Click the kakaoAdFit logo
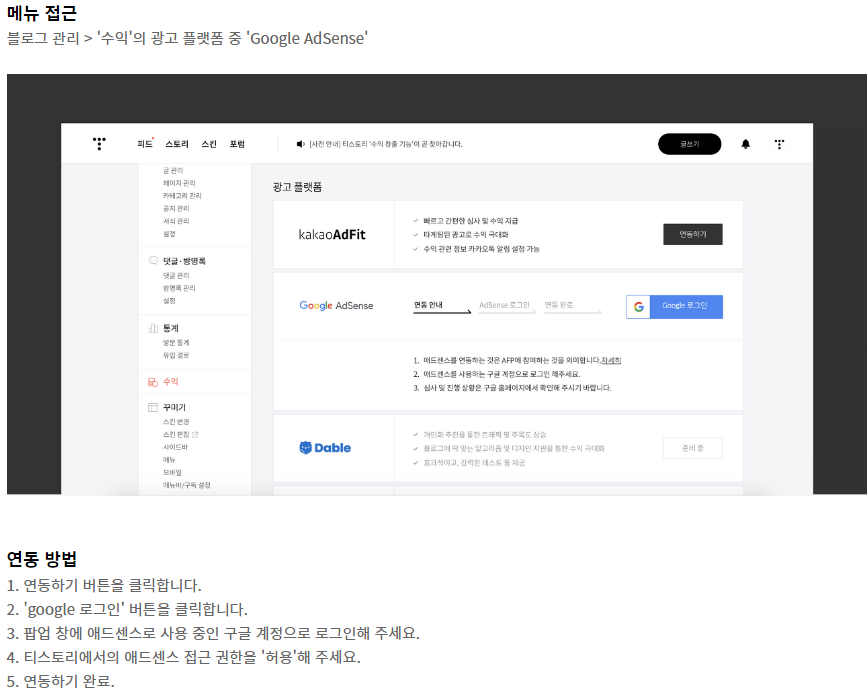This screenshot has height=698, width=868. 332,235
